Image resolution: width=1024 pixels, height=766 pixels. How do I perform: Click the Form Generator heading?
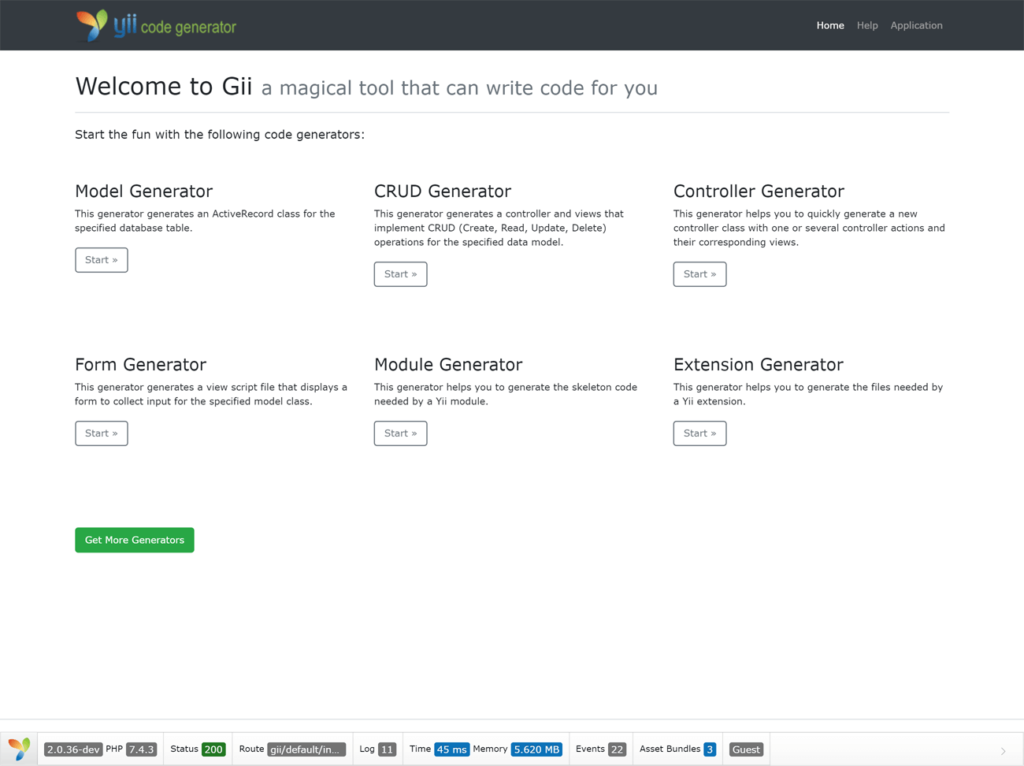(x=140, y=364)
